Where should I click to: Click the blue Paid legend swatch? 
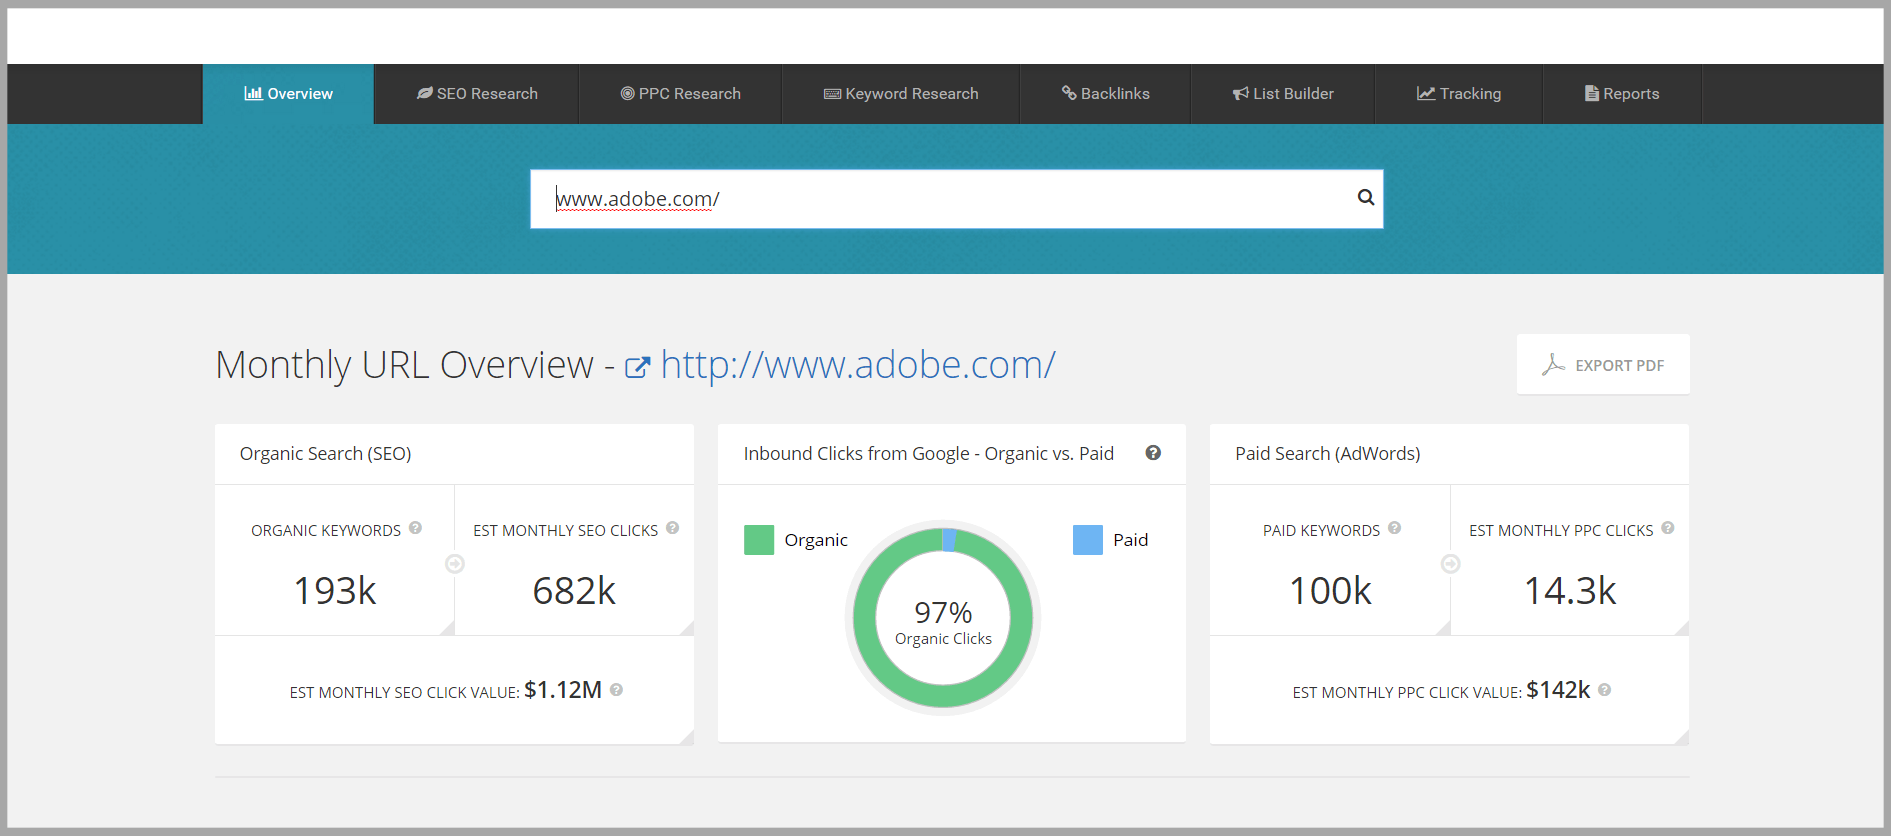[1088, 540]
